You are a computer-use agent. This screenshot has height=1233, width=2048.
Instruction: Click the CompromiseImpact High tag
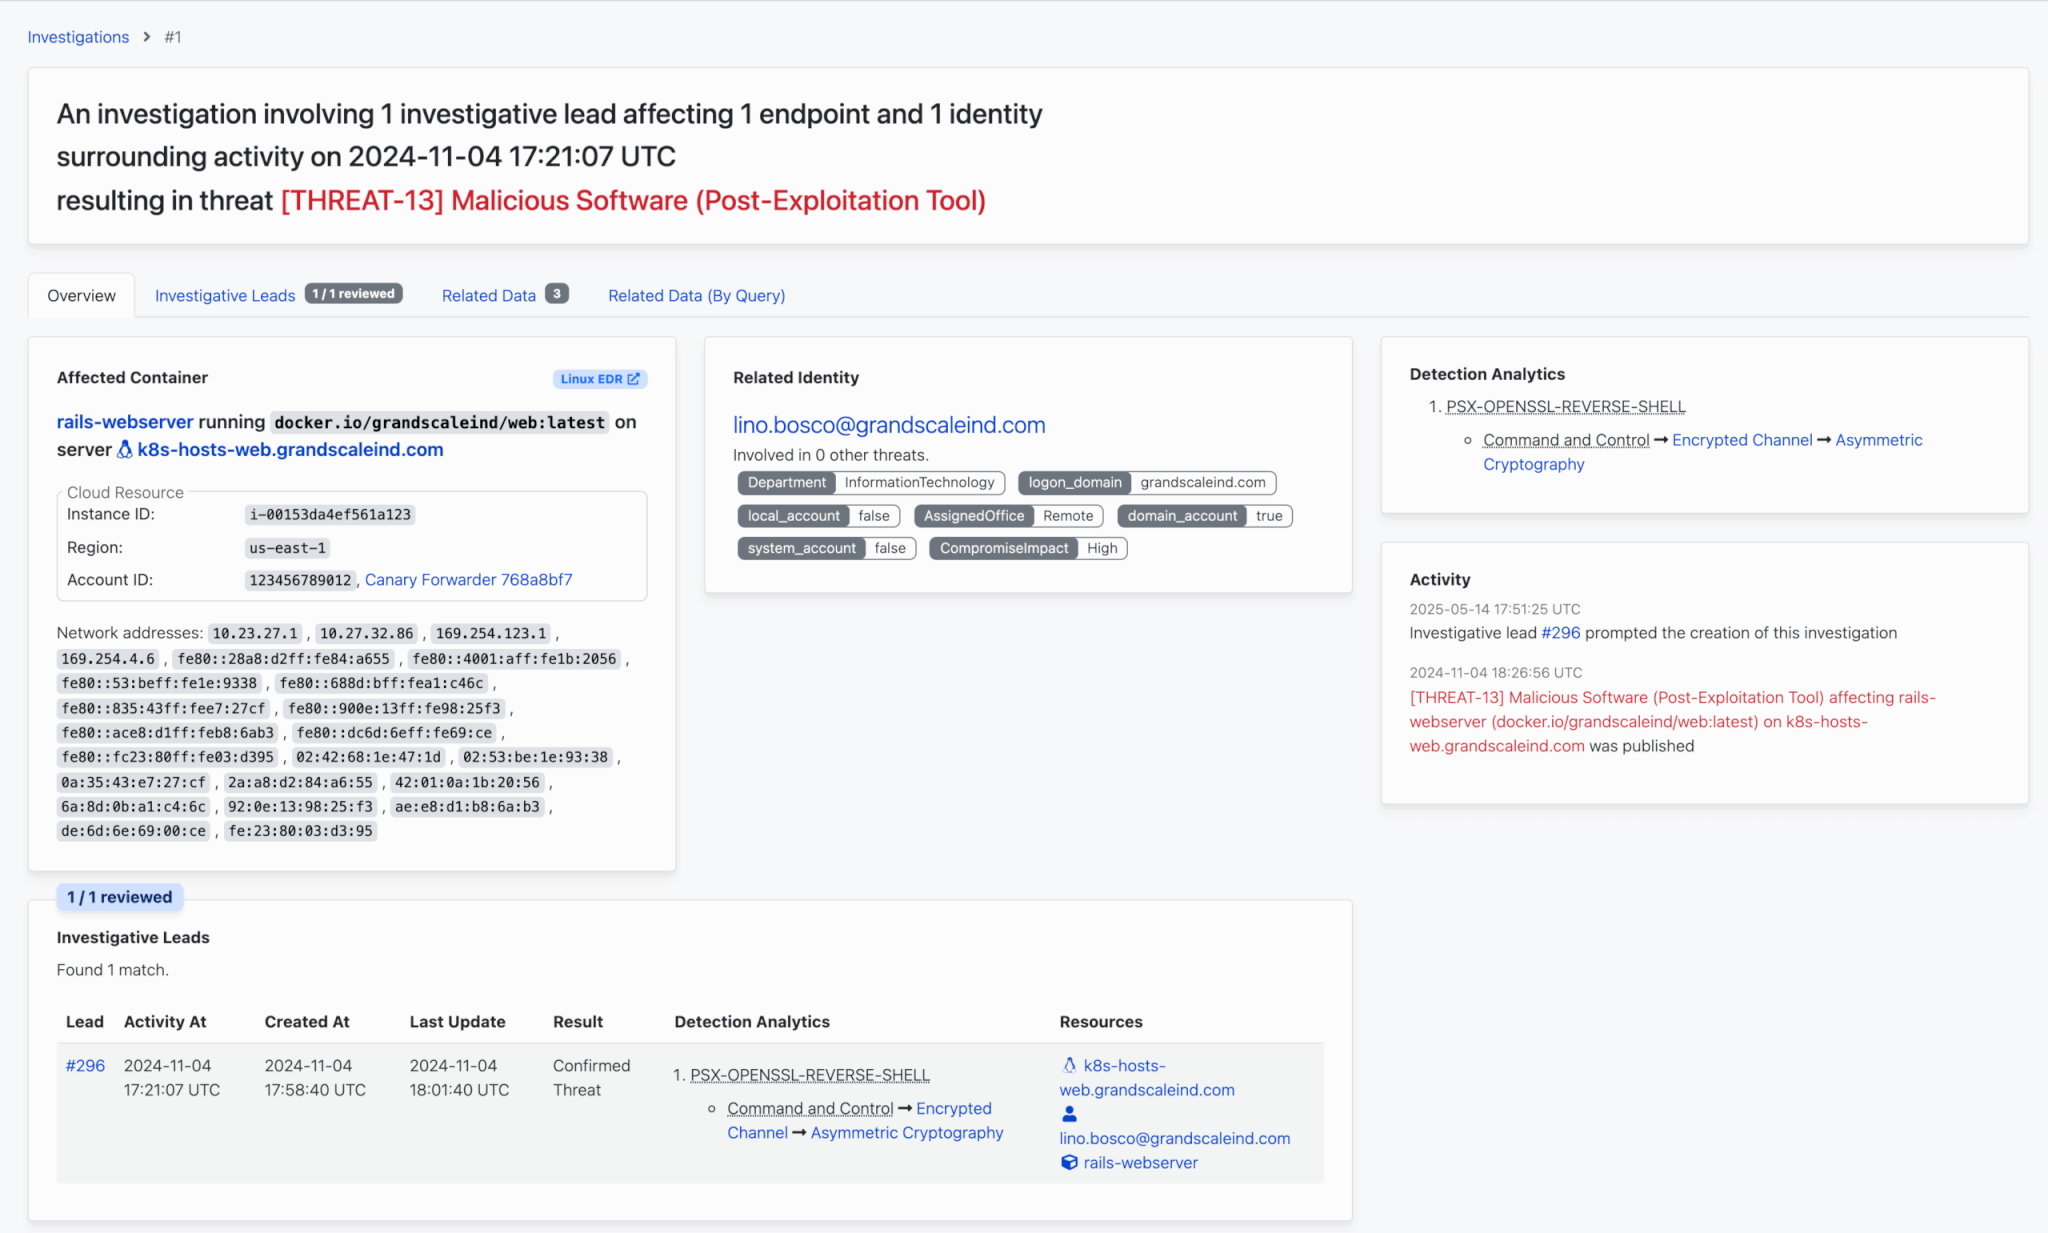(x=1027, y=548)
